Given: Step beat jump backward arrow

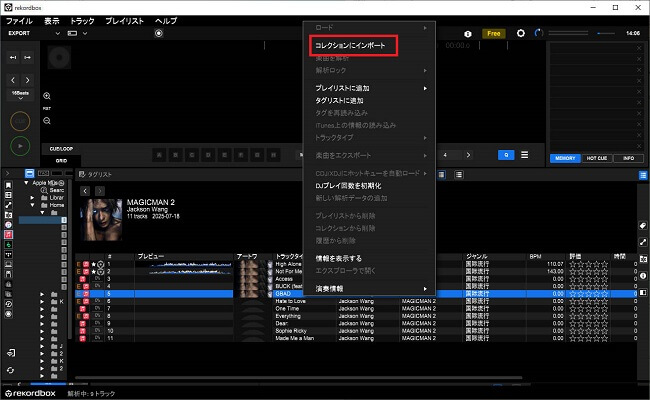Looking at the screenshot, I should [x=13, y=80].
